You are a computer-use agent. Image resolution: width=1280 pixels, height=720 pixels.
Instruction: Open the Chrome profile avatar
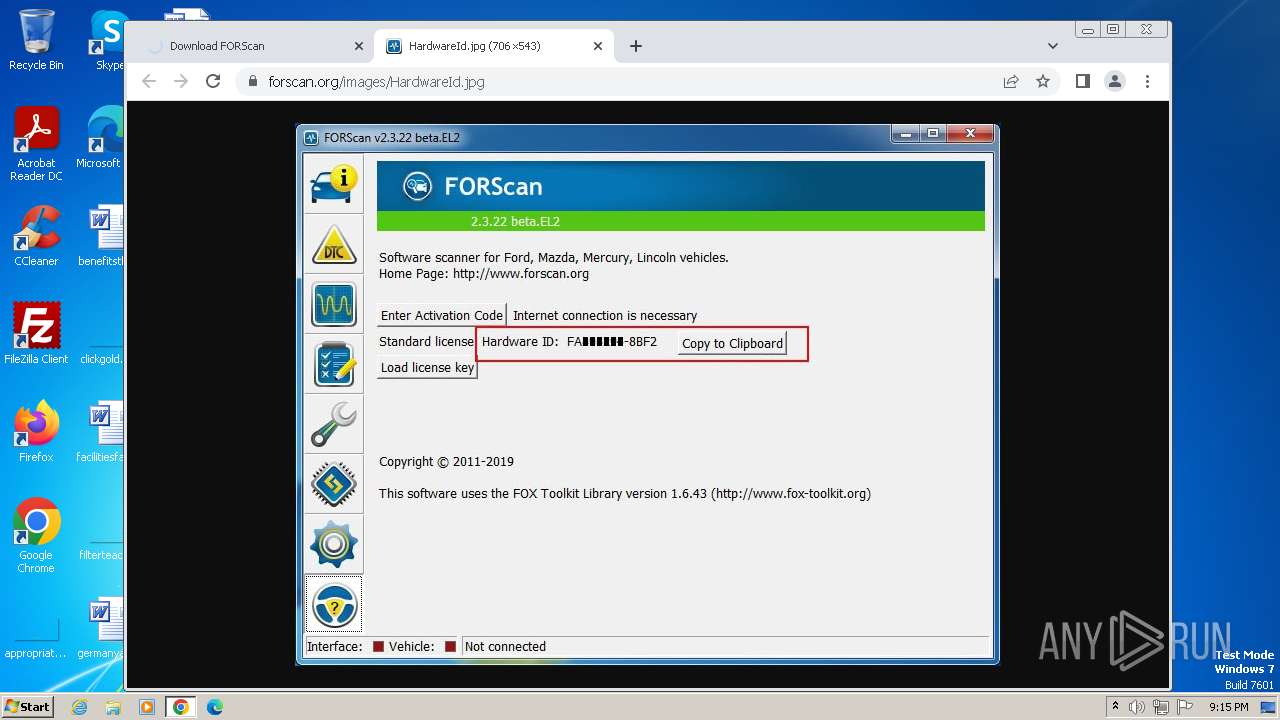pyautogui.click(x=1114, y=81)
